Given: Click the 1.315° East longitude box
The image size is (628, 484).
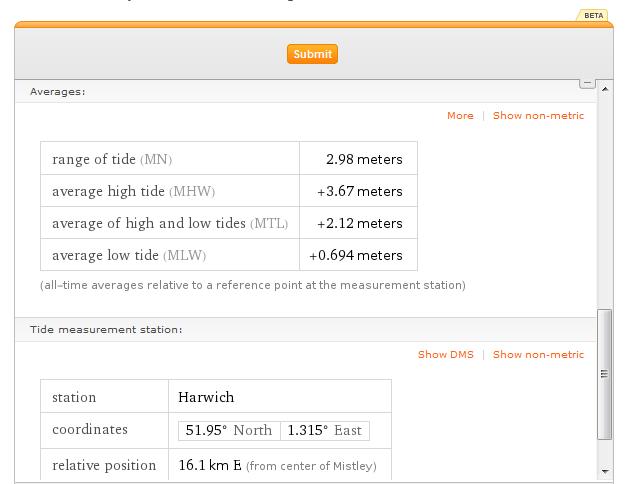Looking at the screenshot, I should [x=324, y=430].
